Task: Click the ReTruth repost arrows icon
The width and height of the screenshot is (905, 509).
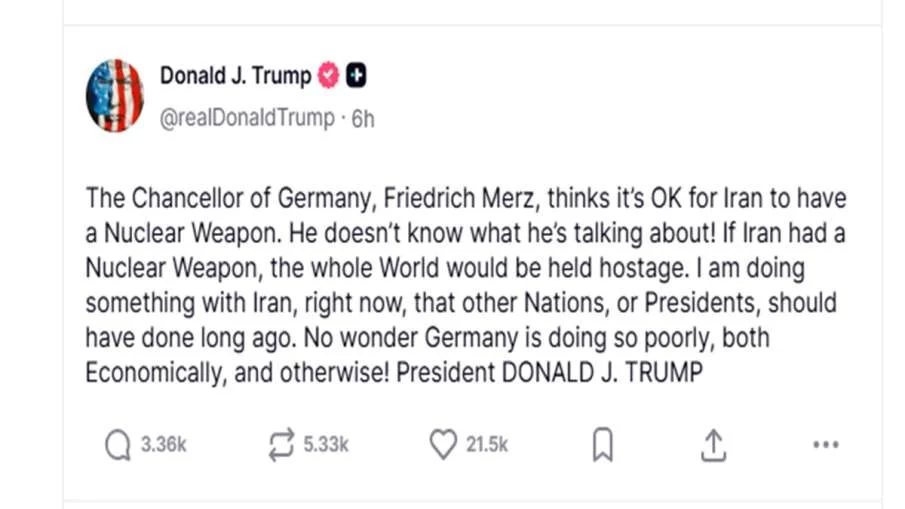Action: [281, 445]
